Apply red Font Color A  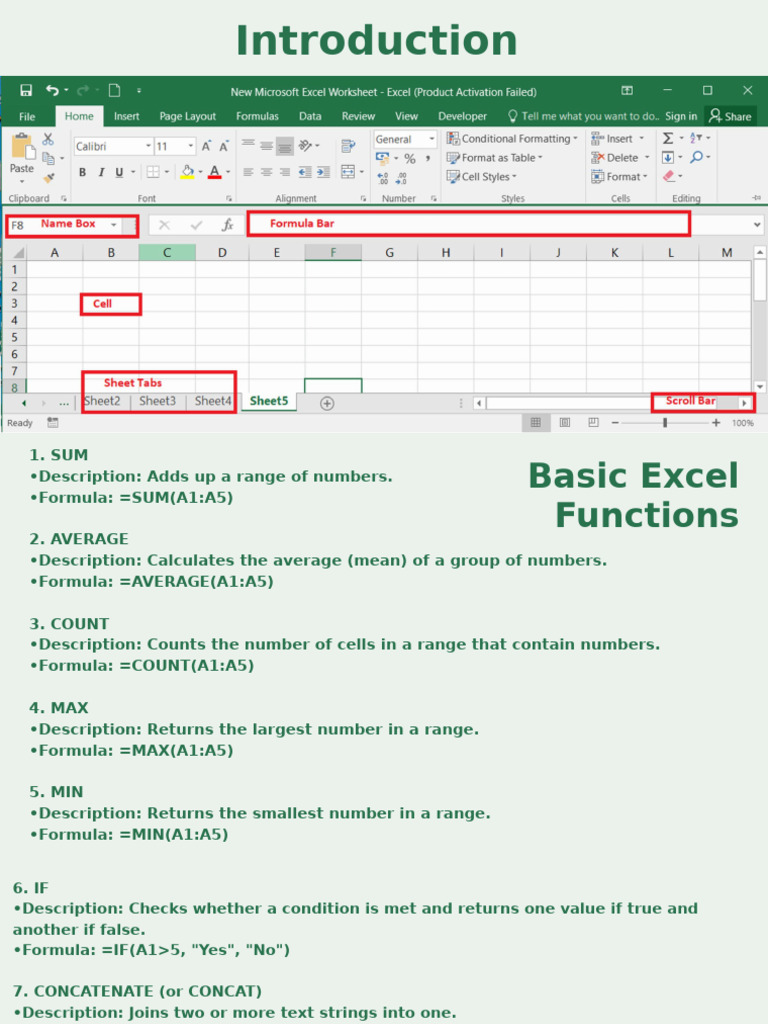(214, 172)
